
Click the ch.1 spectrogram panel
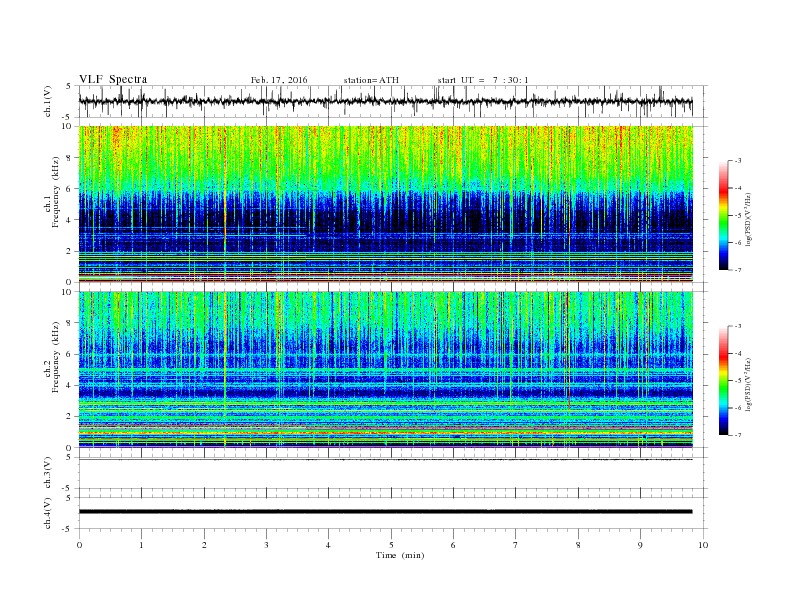[385, 204]
